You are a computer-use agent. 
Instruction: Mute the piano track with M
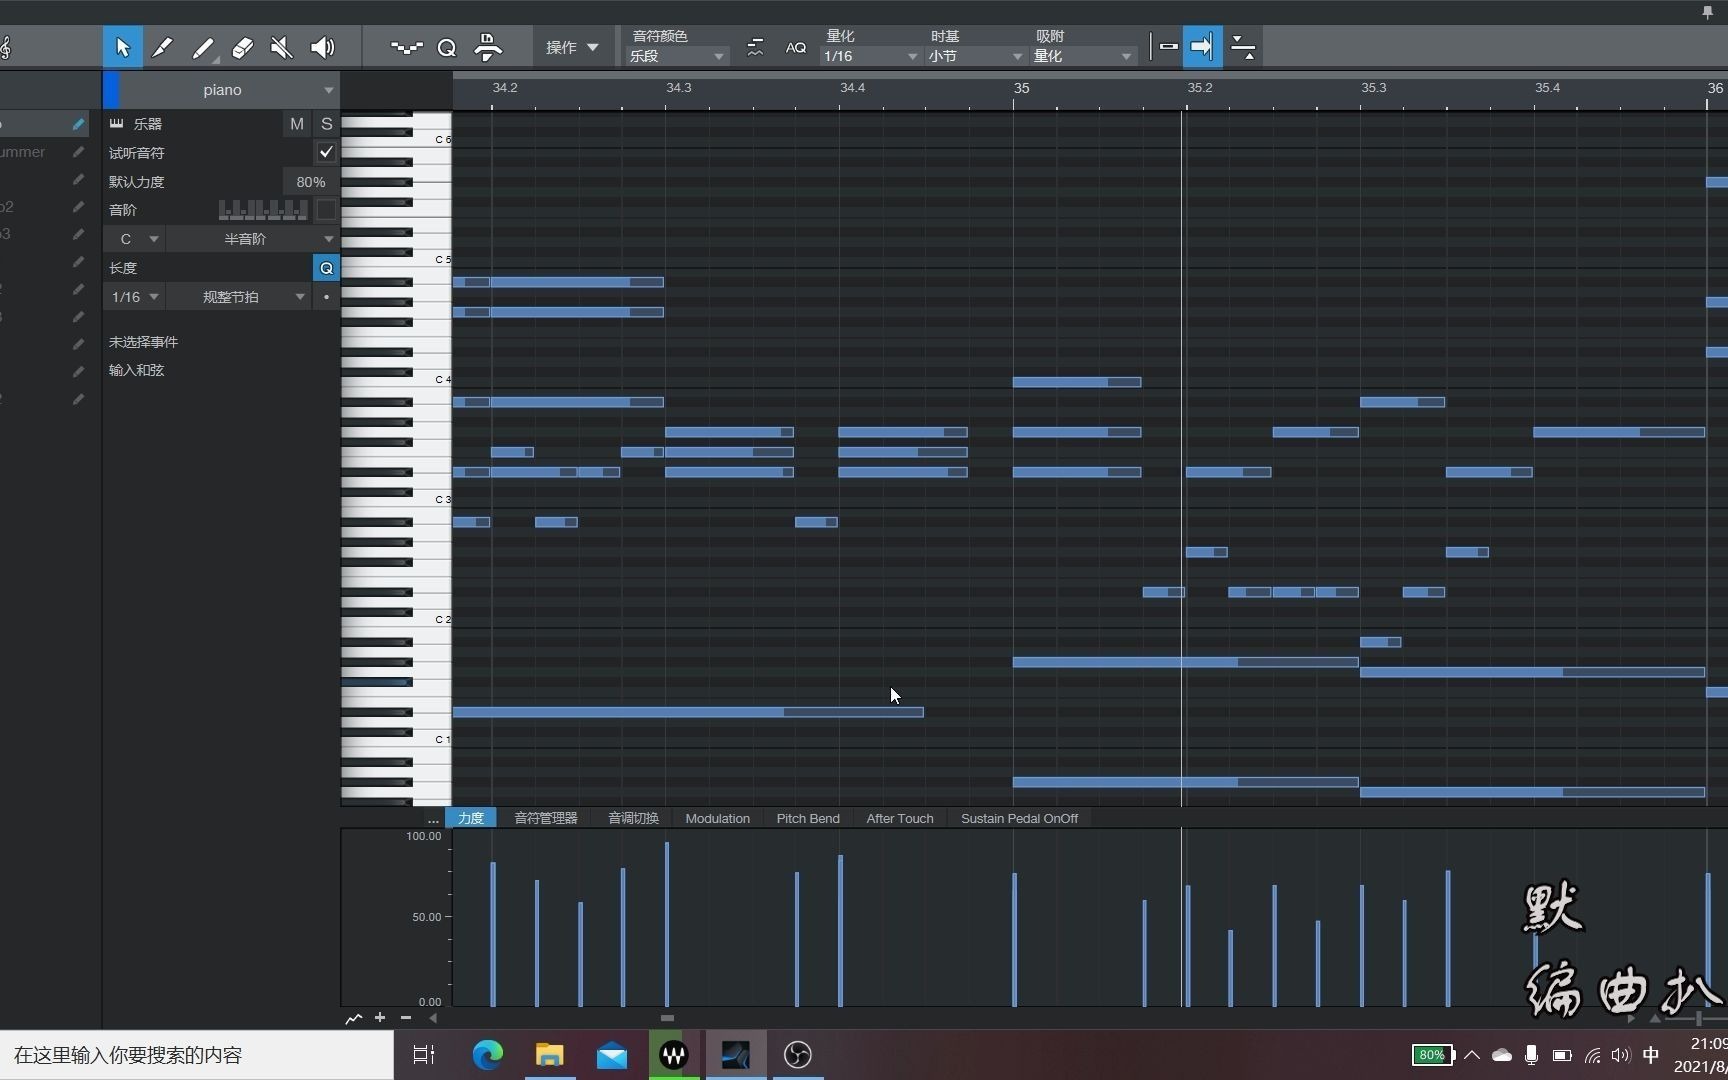pyautogui.click(x=297, y=124)
